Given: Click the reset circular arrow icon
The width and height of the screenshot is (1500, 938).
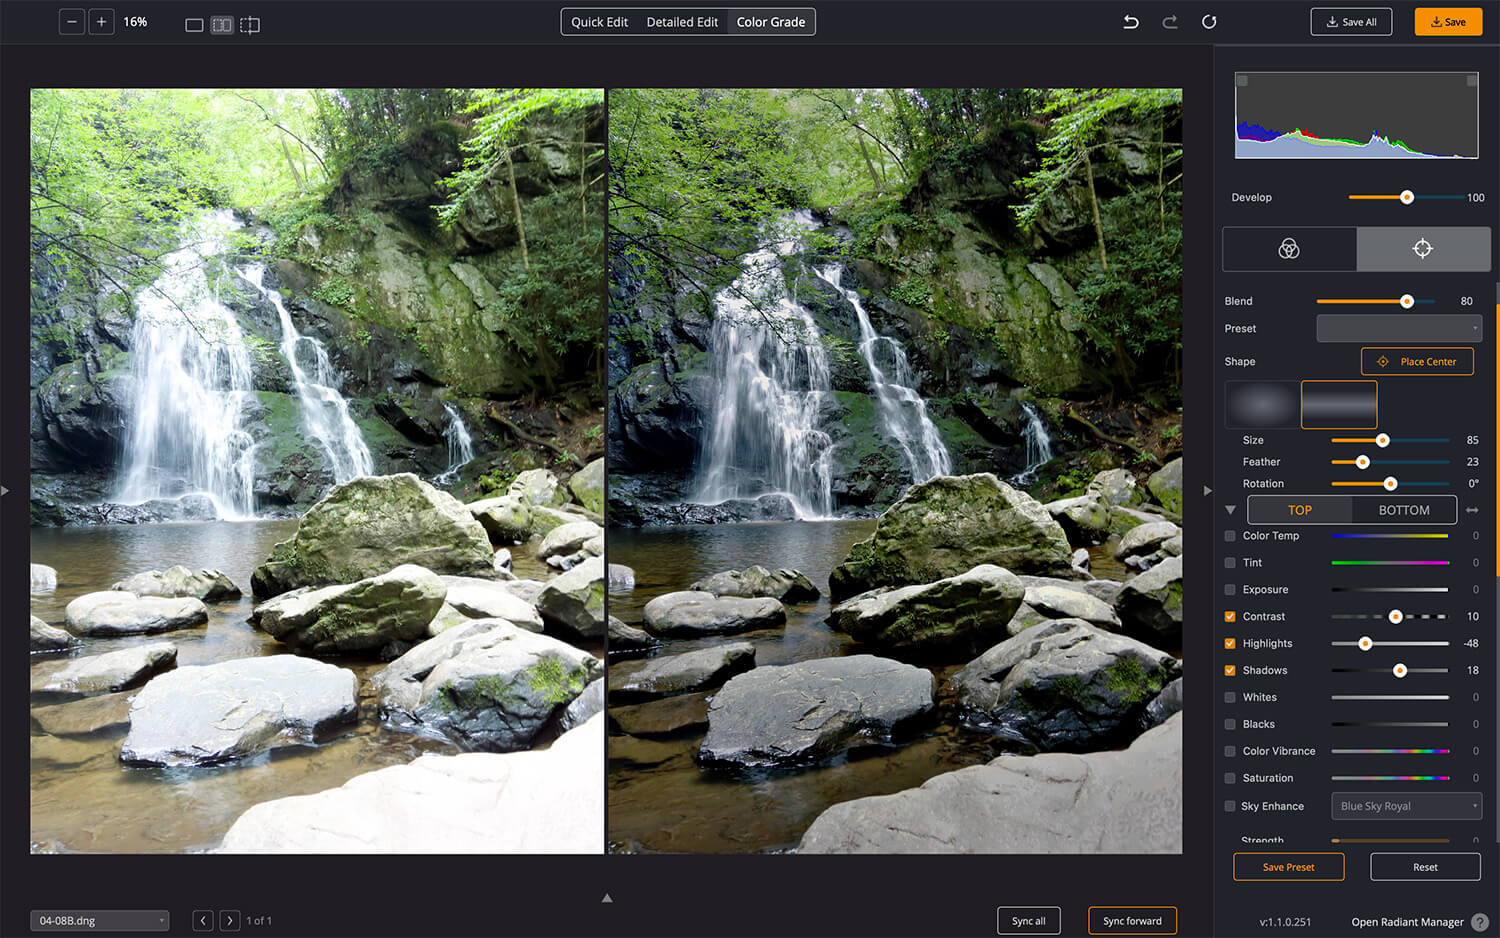Looking at the screenshot, I should coord(1209,22).
